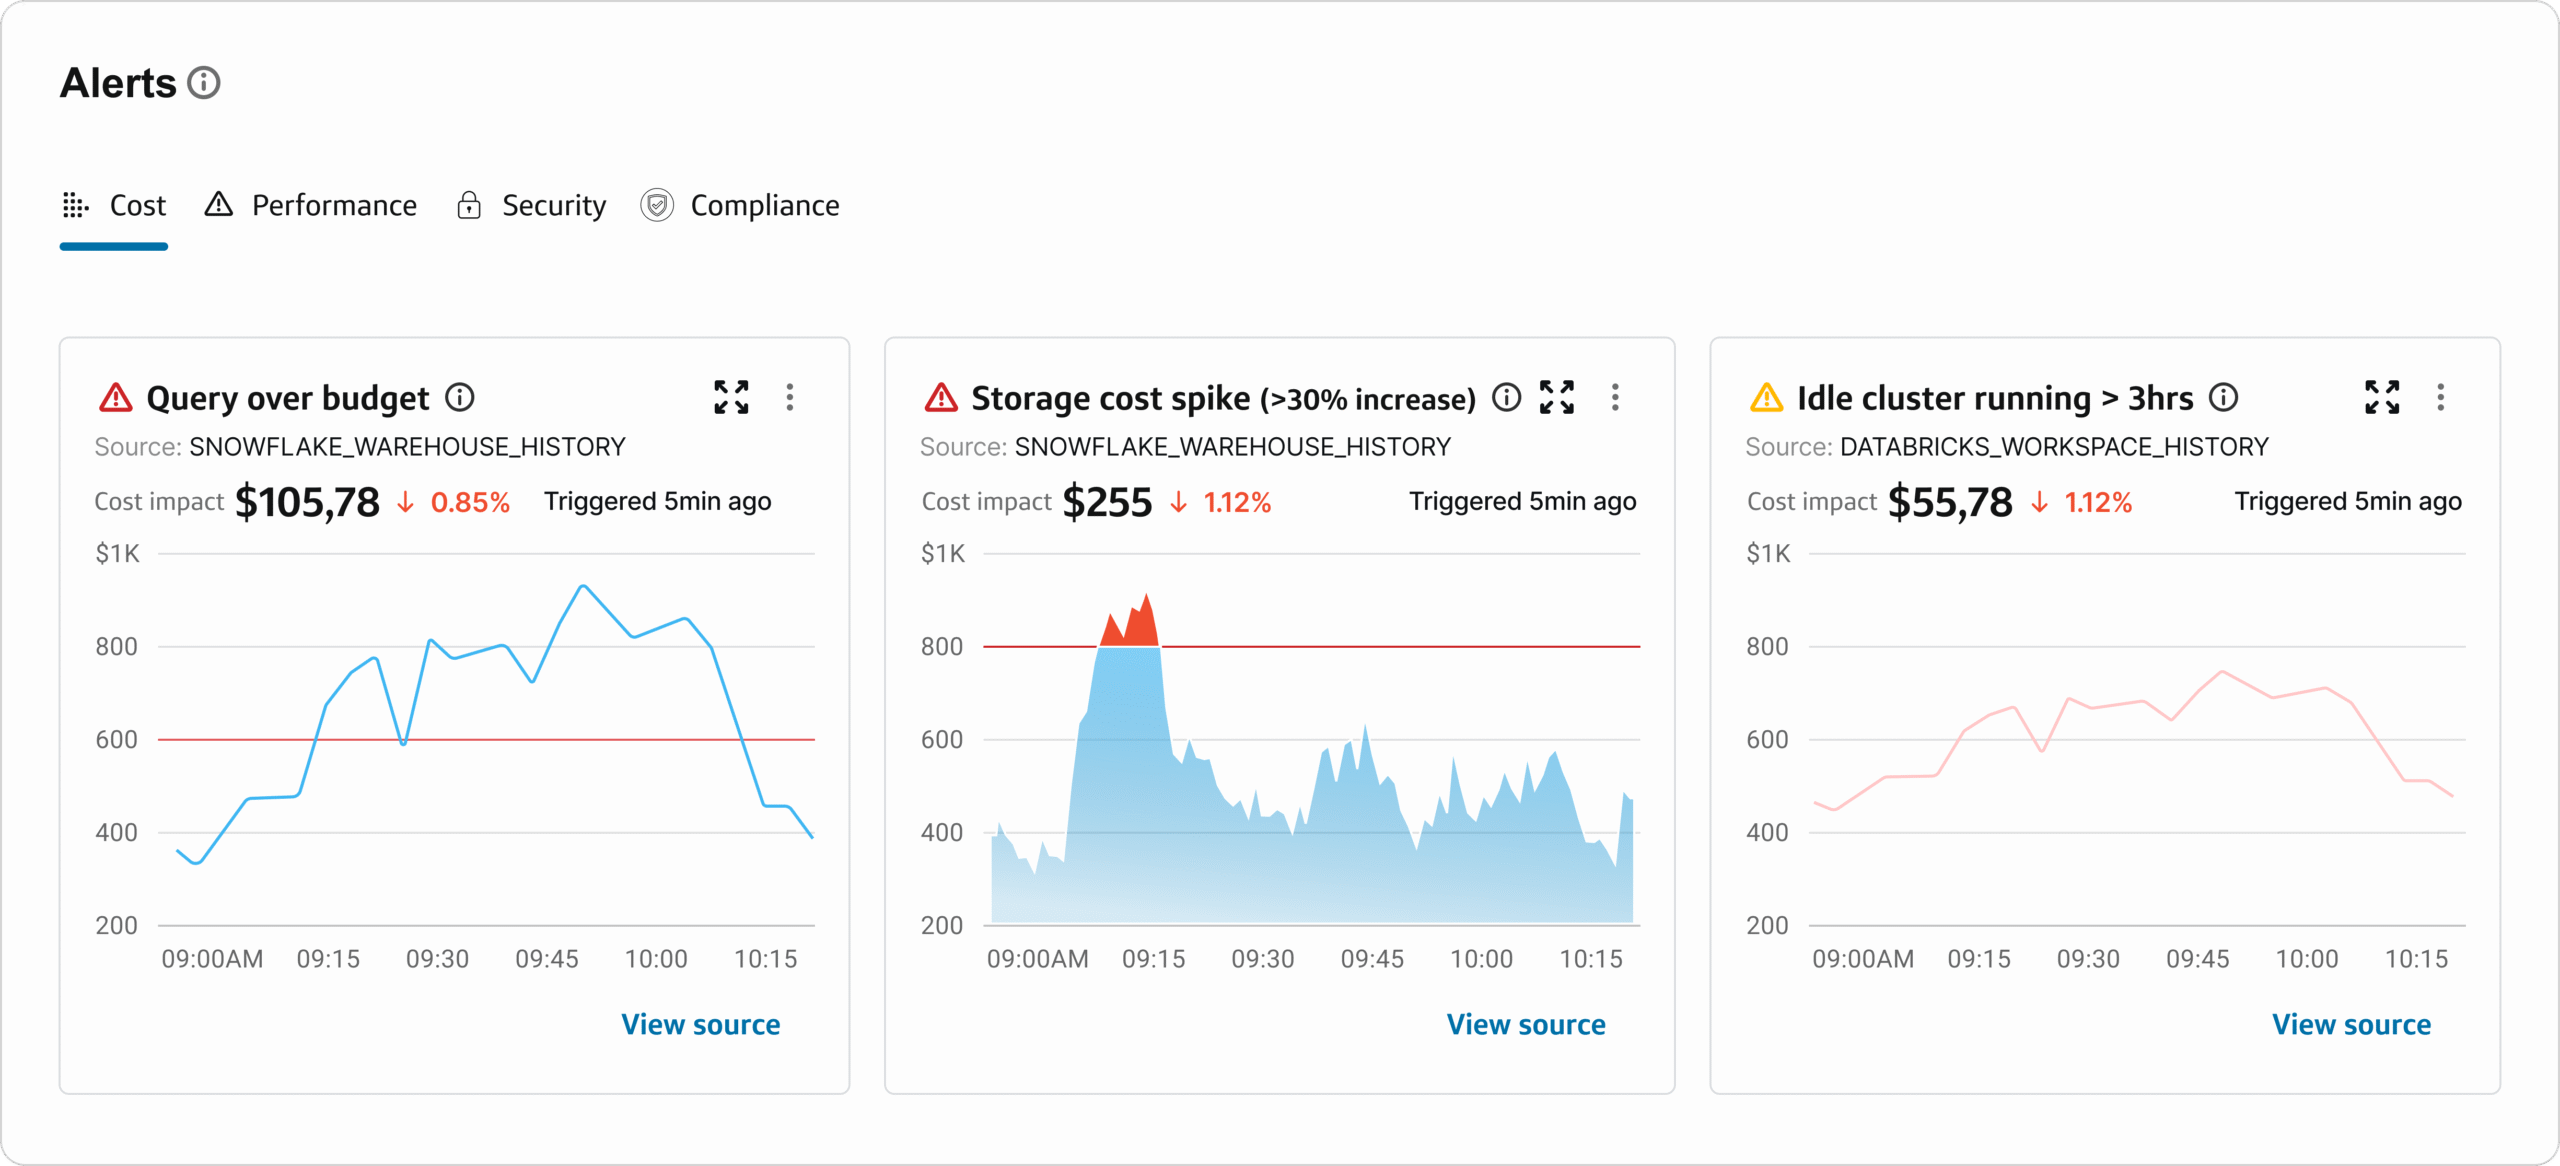Select the Cost tab

114,205
